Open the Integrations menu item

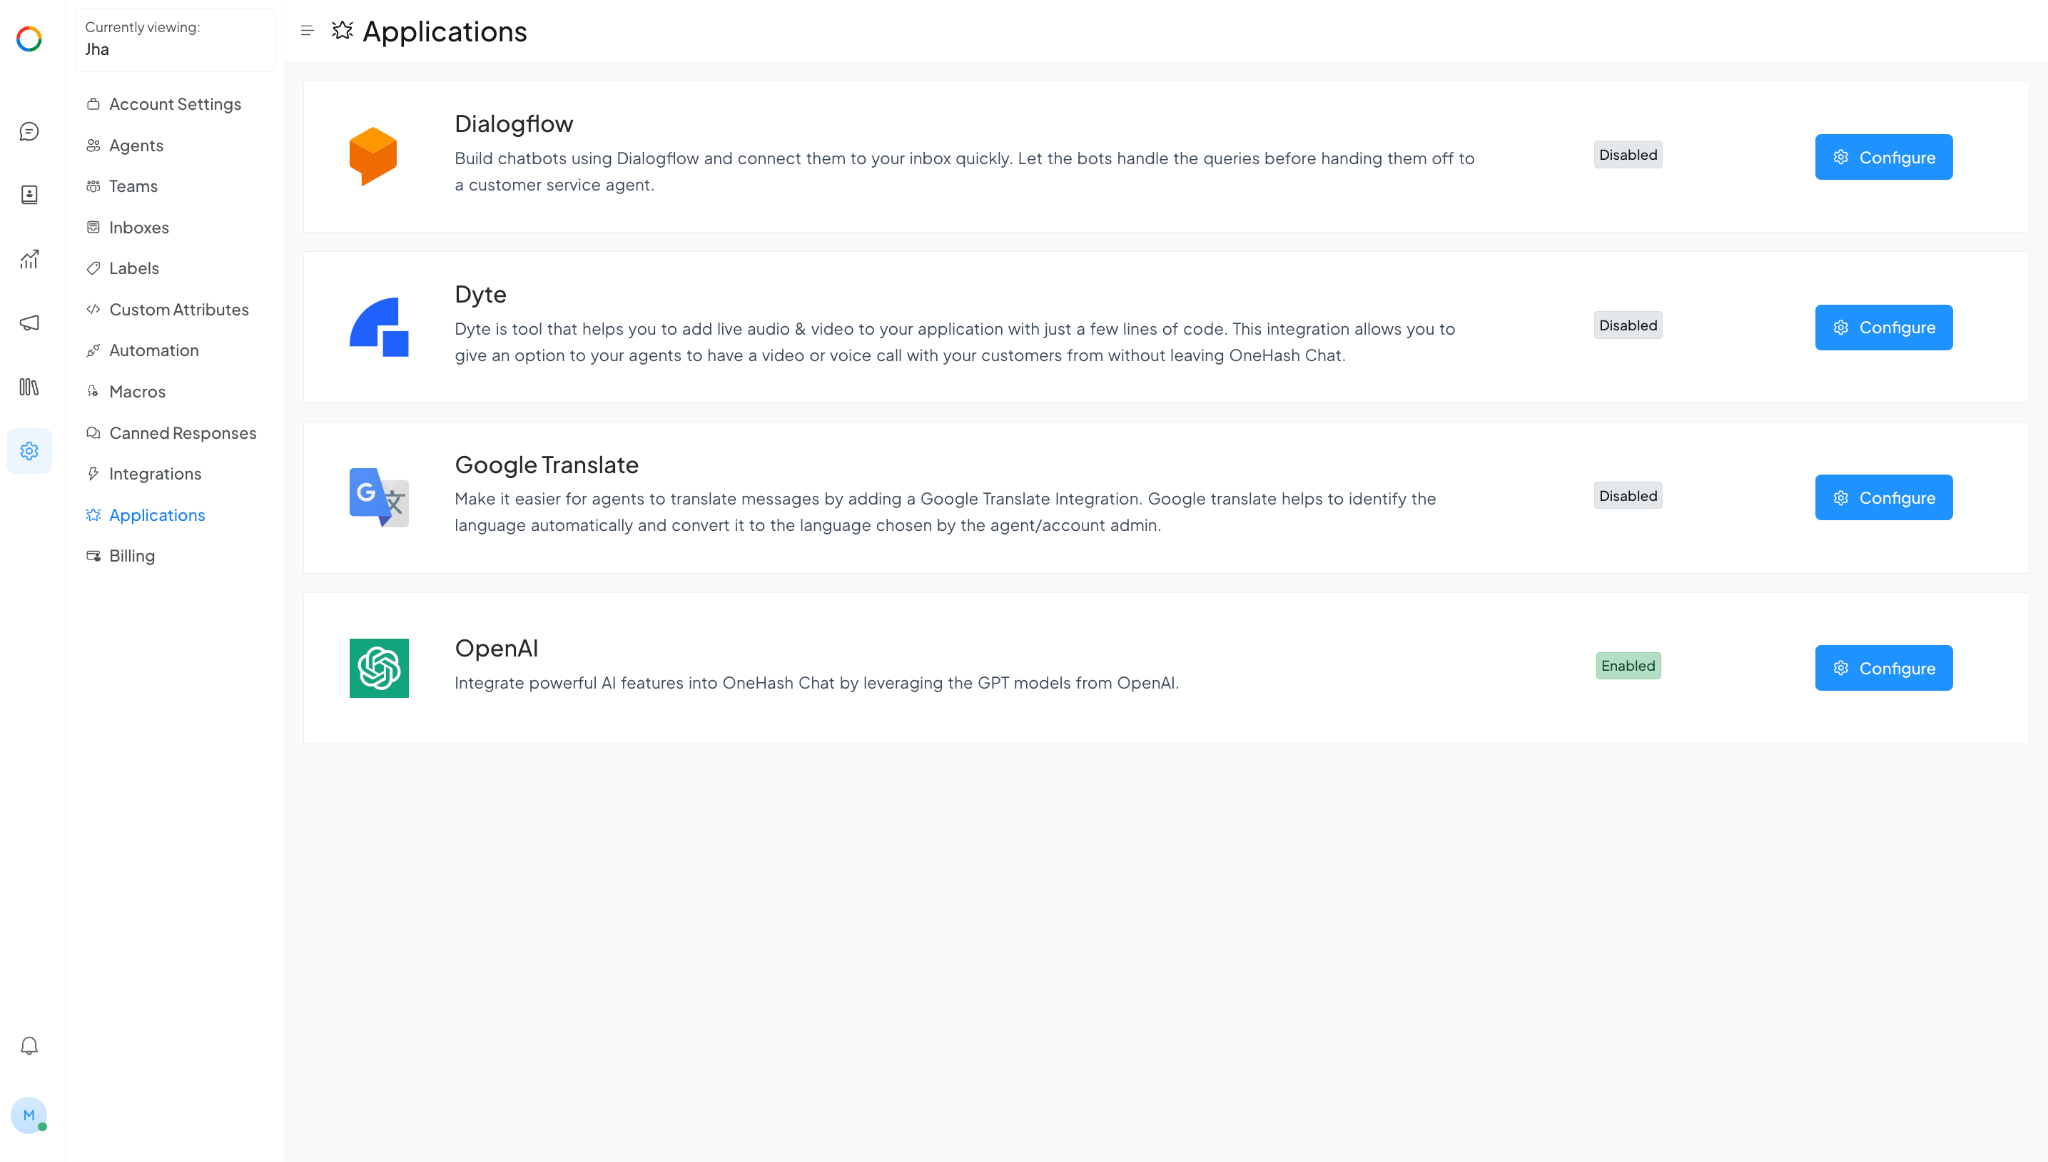[155, 474]
